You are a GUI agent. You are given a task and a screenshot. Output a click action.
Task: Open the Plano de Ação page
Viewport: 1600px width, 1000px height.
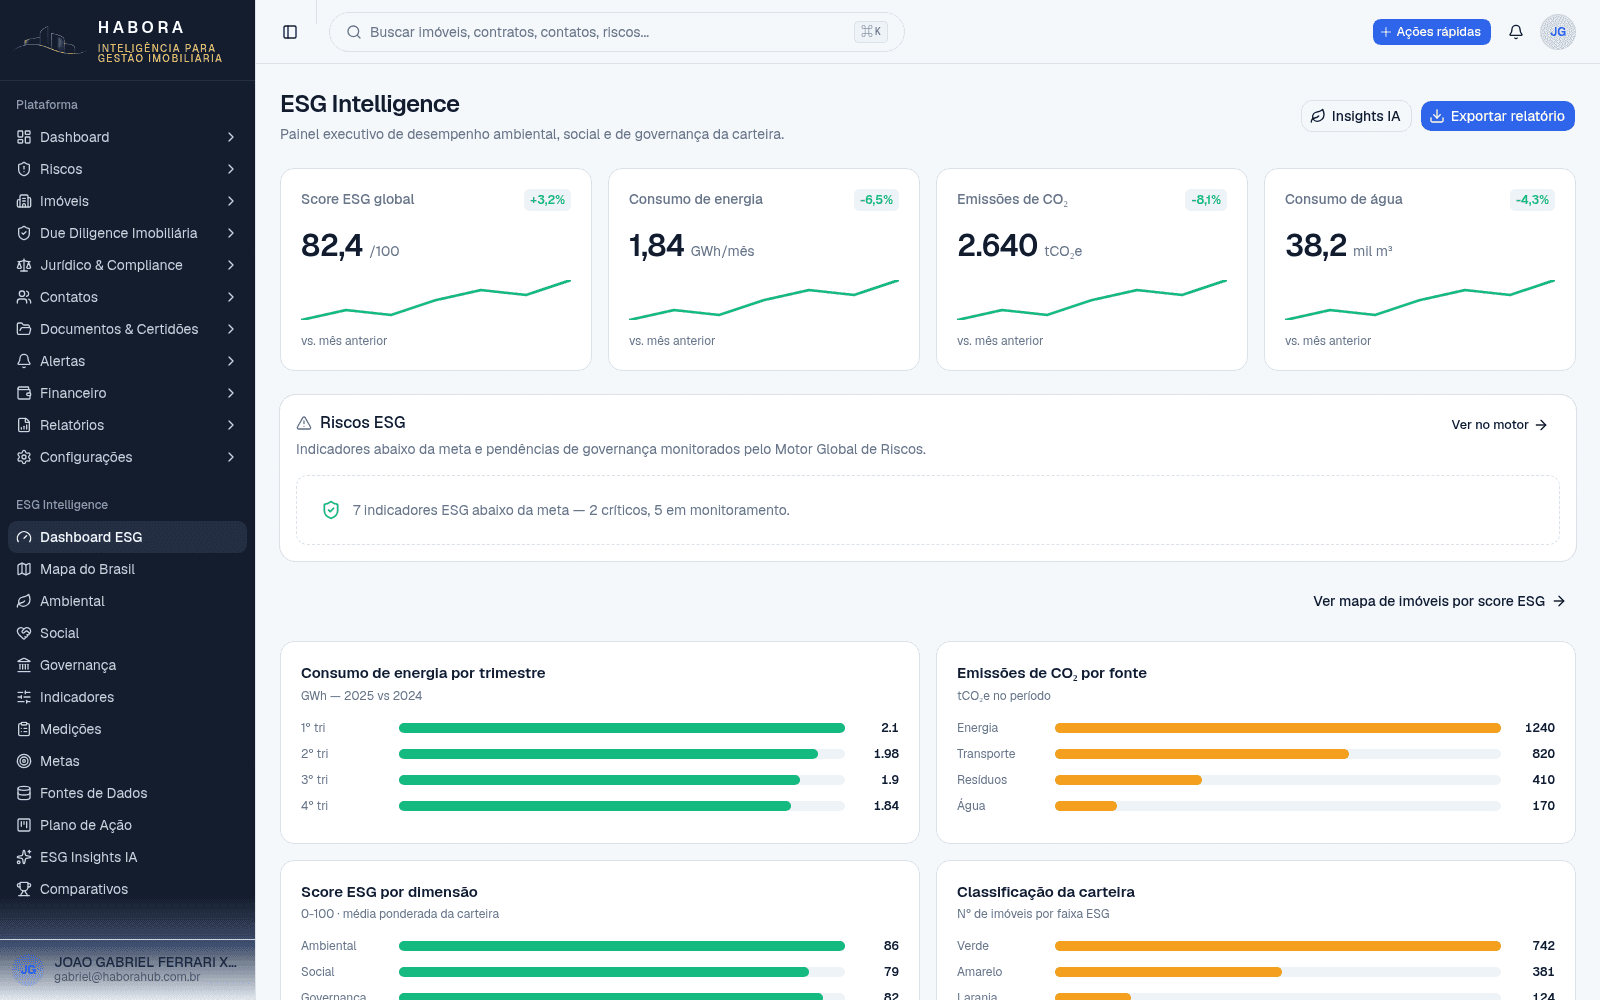pos(127,825)
